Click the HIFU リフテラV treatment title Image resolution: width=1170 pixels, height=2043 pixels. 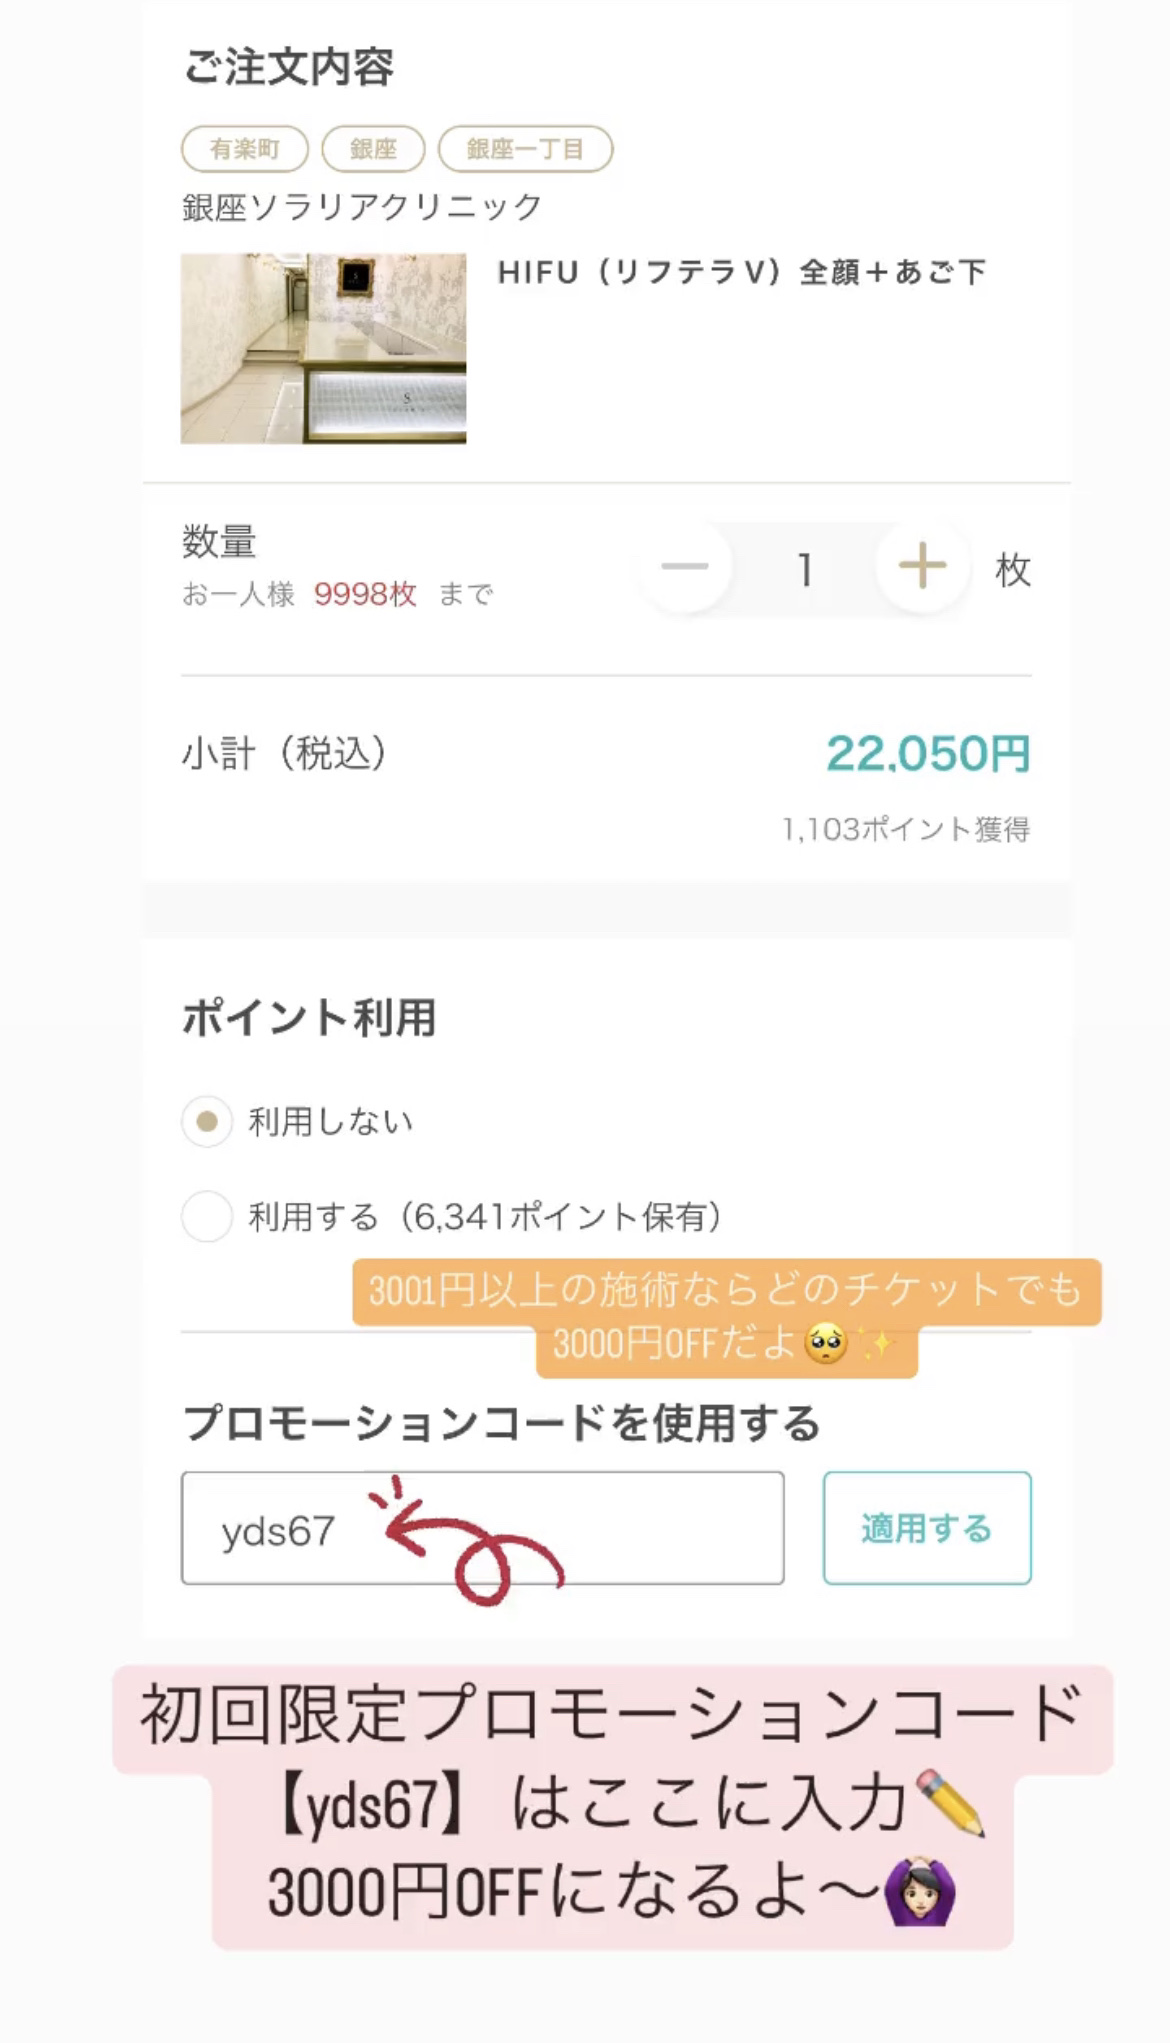click(741, 272)
